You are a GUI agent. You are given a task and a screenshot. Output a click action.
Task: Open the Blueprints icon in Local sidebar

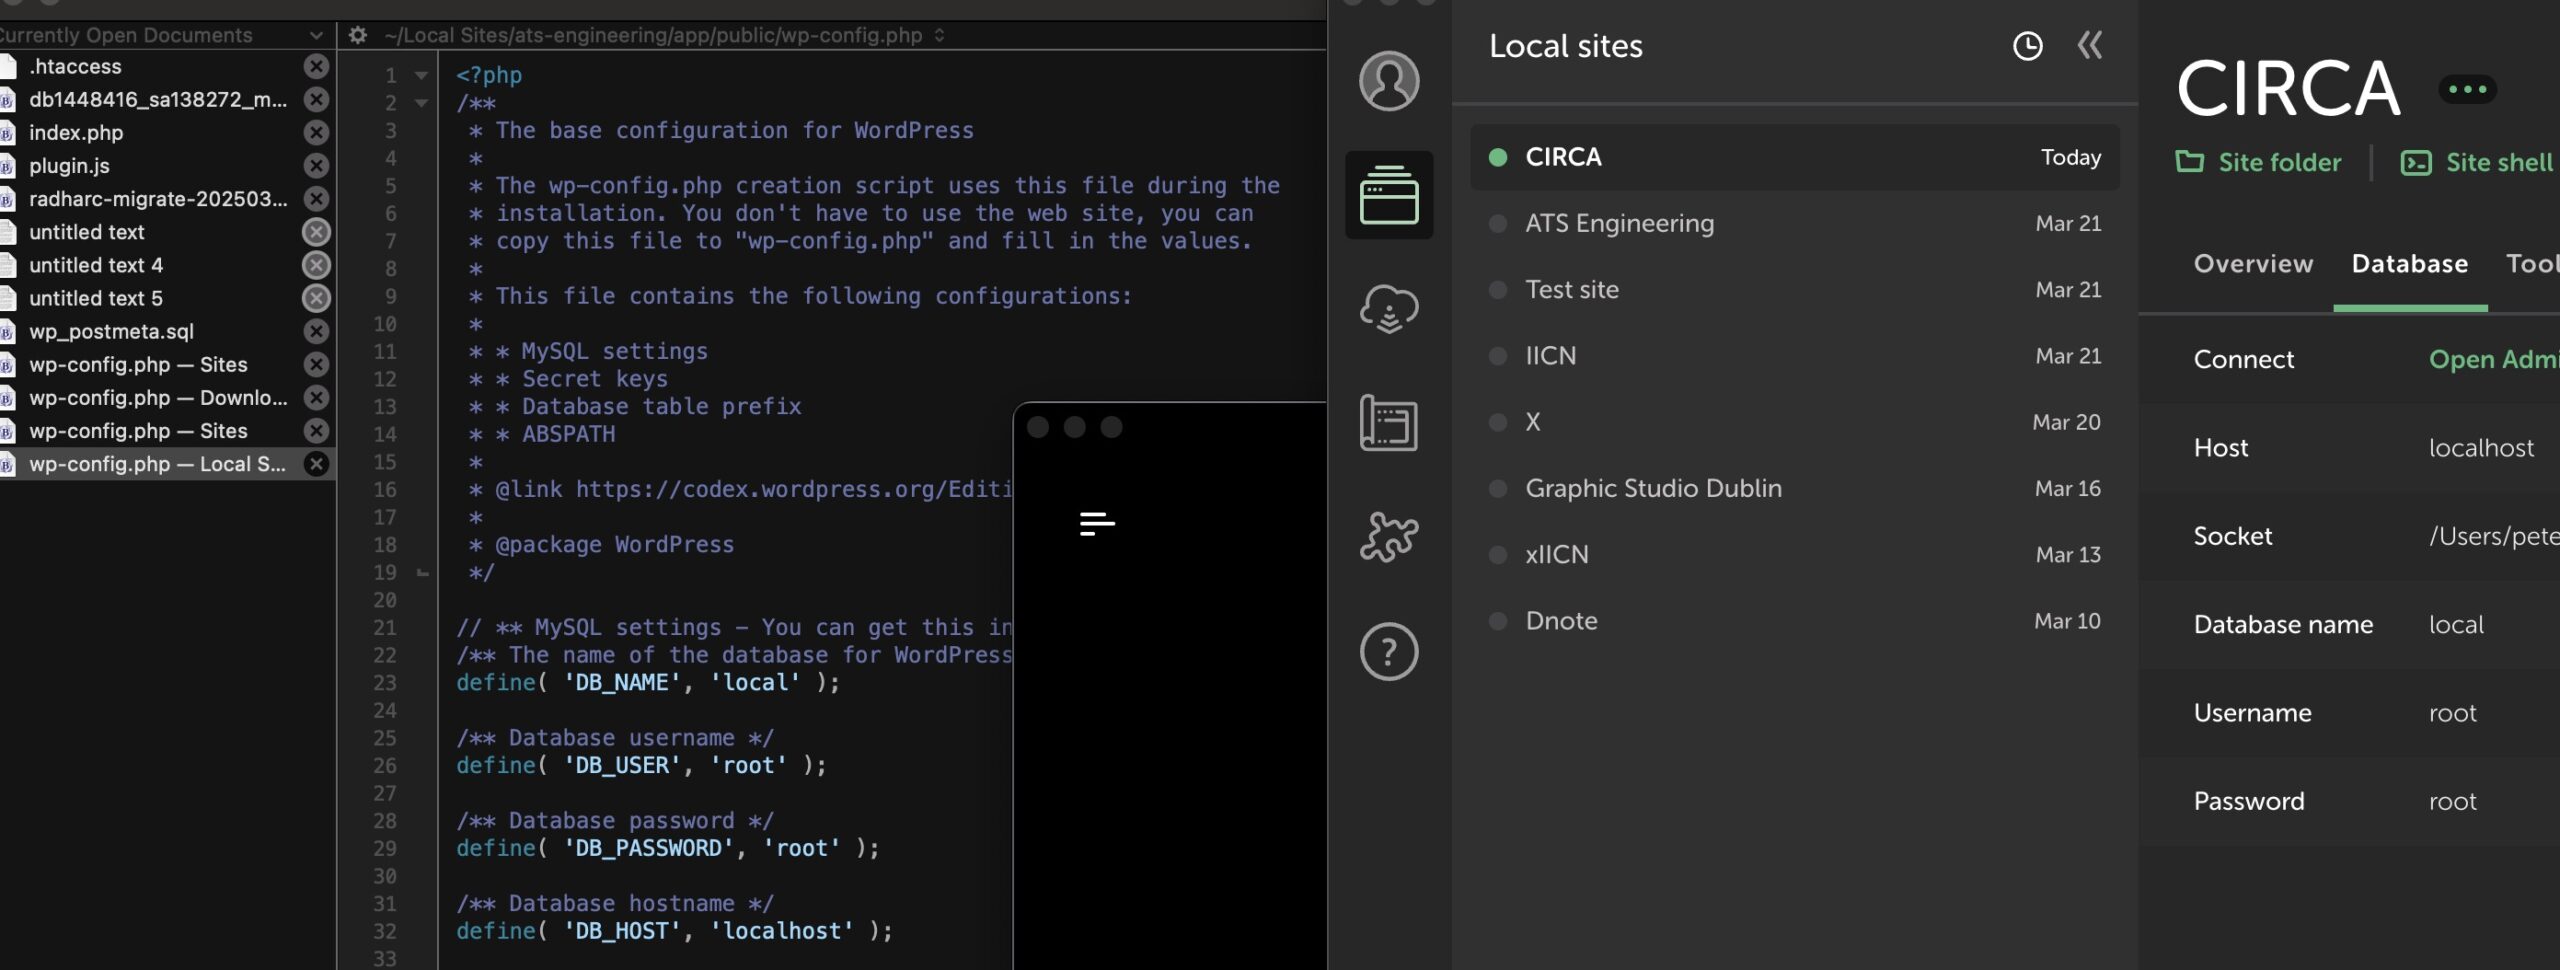point(1388,423)
